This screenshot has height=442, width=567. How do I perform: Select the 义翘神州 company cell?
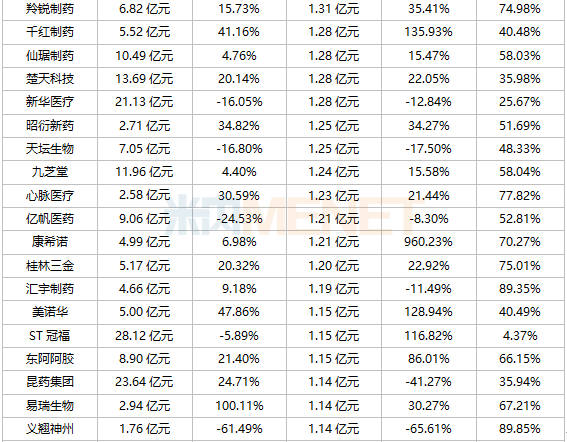(50, 429)
